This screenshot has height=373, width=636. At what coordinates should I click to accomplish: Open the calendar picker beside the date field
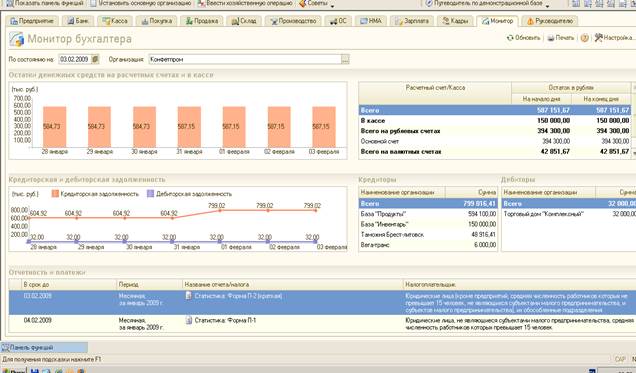click(x=95, y=59)
